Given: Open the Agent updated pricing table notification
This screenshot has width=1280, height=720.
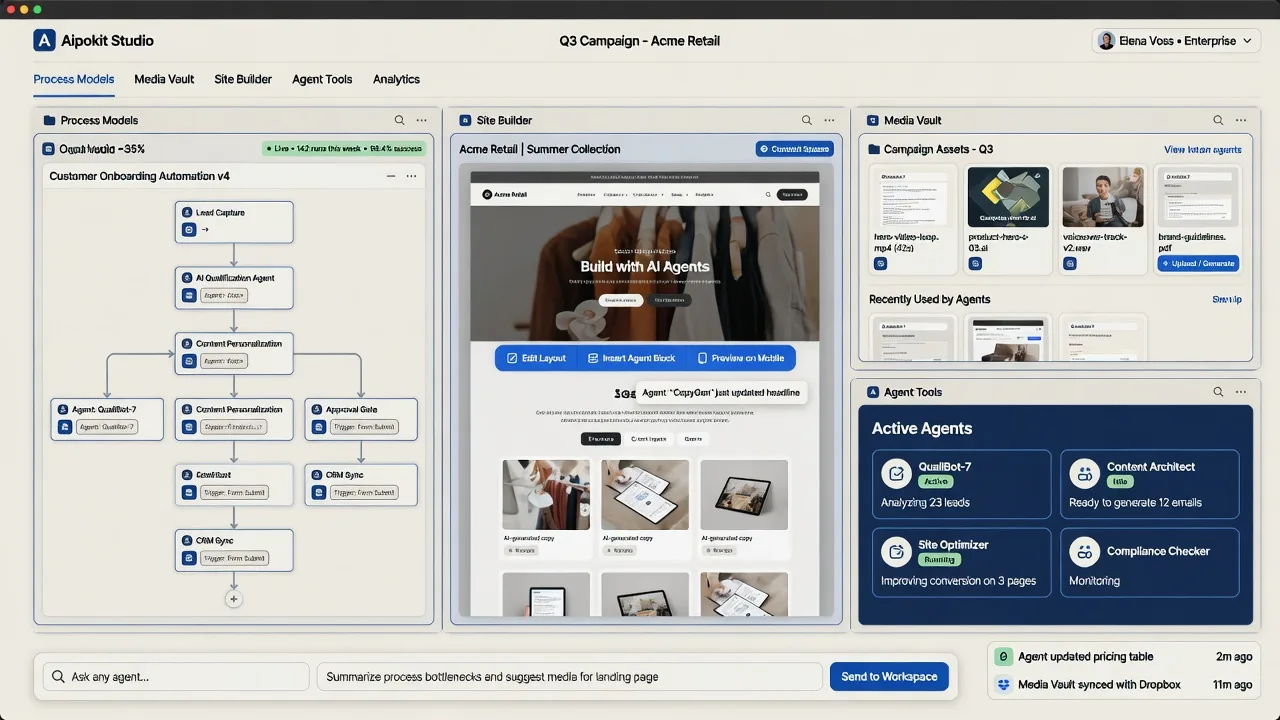Looking at the screenshot, I should coord(1124,657).
